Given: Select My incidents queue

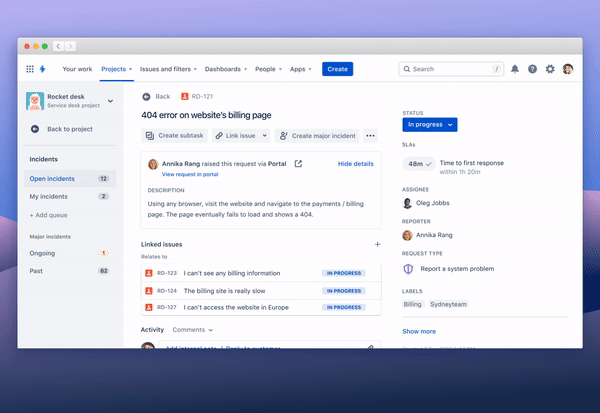Looking at the screenshot, I should (x=70, y=196).
